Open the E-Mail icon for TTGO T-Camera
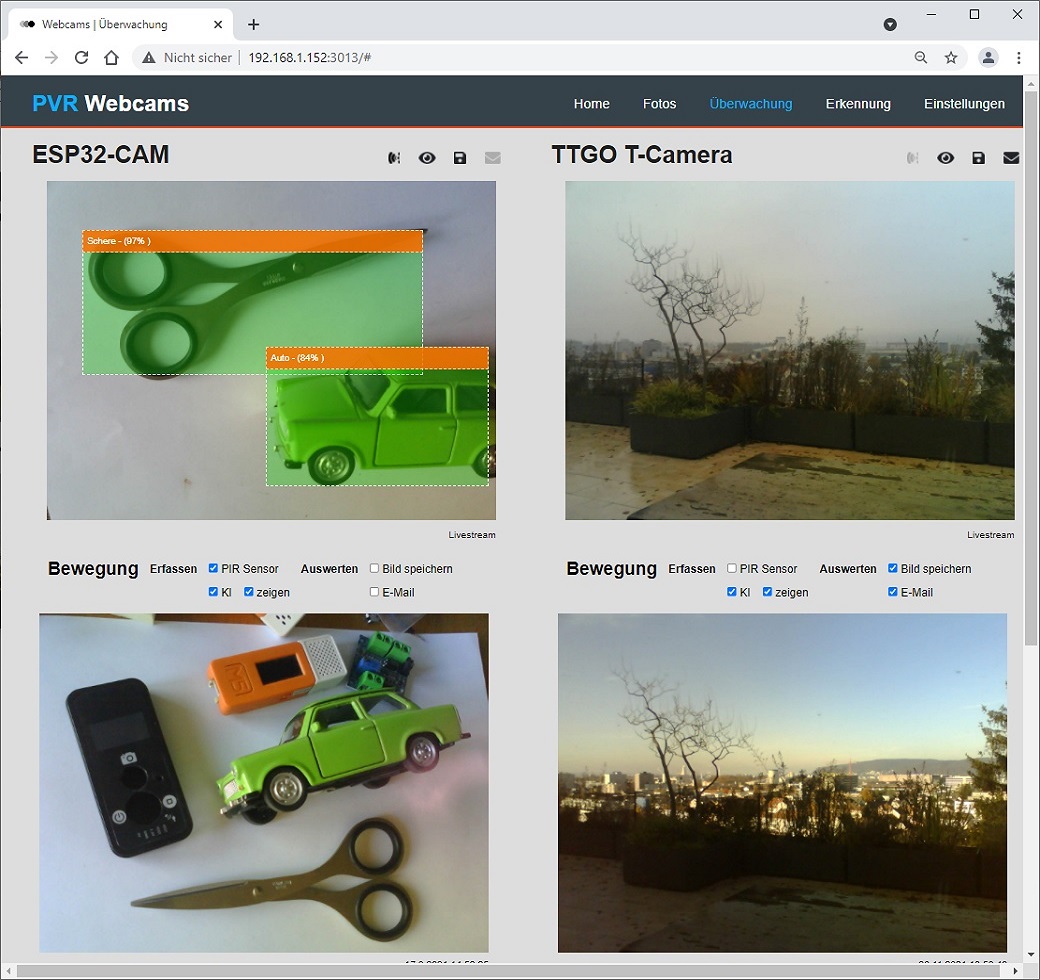Screen dimensions: 1040x980 1010,157
